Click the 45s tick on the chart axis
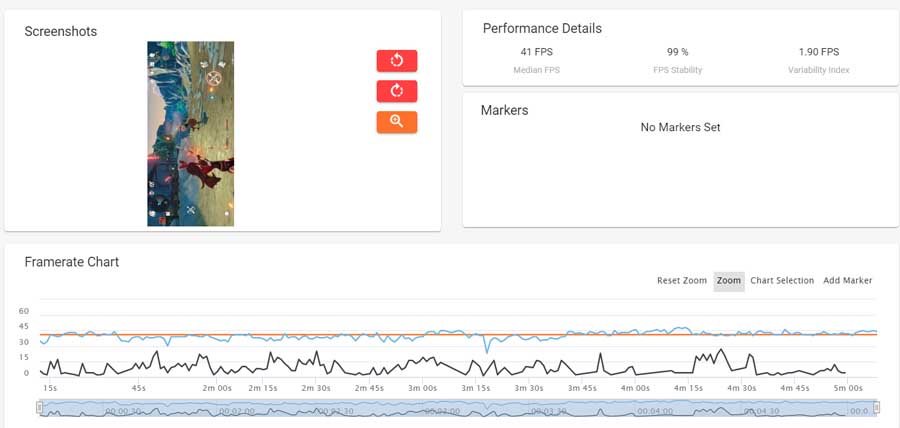 139,388
